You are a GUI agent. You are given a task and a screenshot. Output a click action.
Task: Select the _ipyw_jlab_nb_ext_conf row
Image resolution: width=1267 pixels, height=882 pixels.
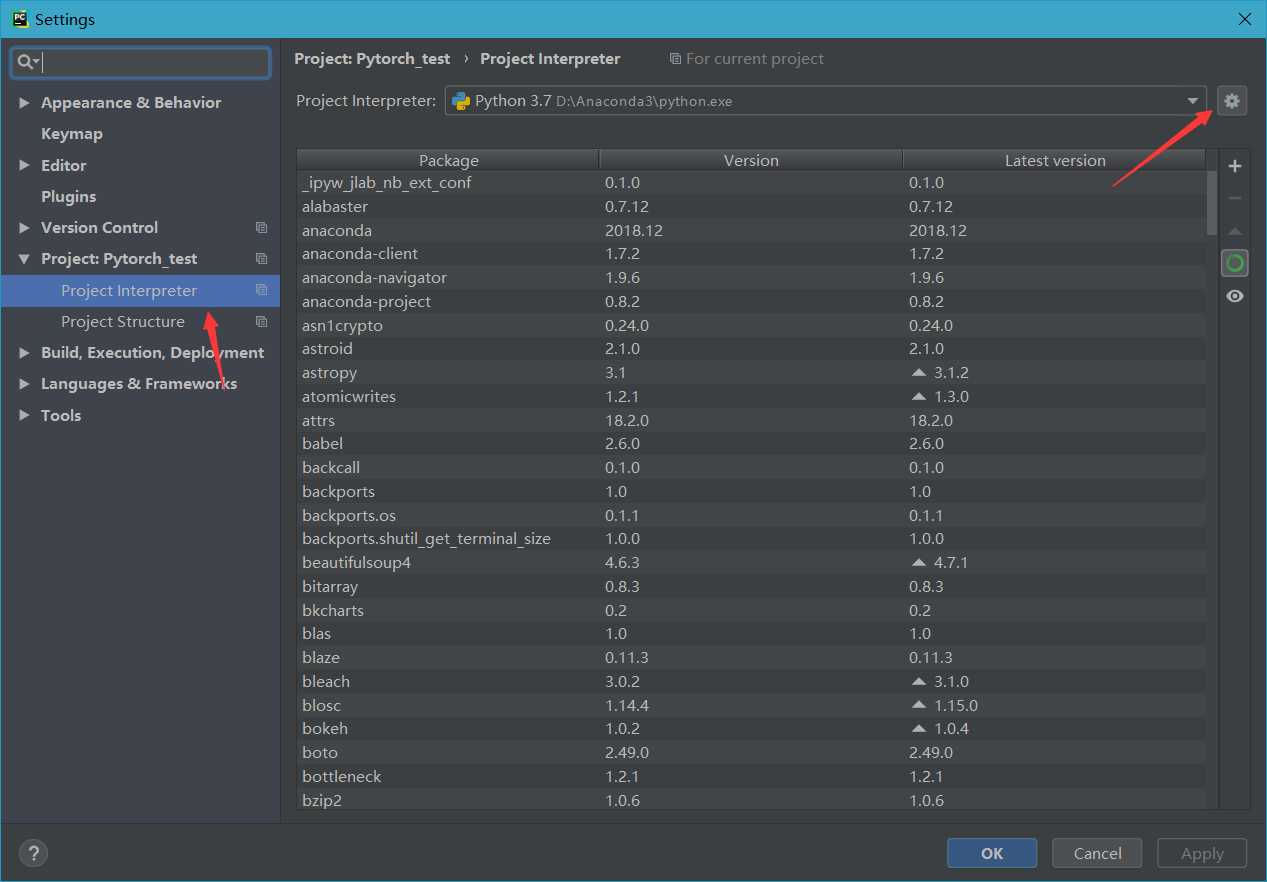(751, 182)
